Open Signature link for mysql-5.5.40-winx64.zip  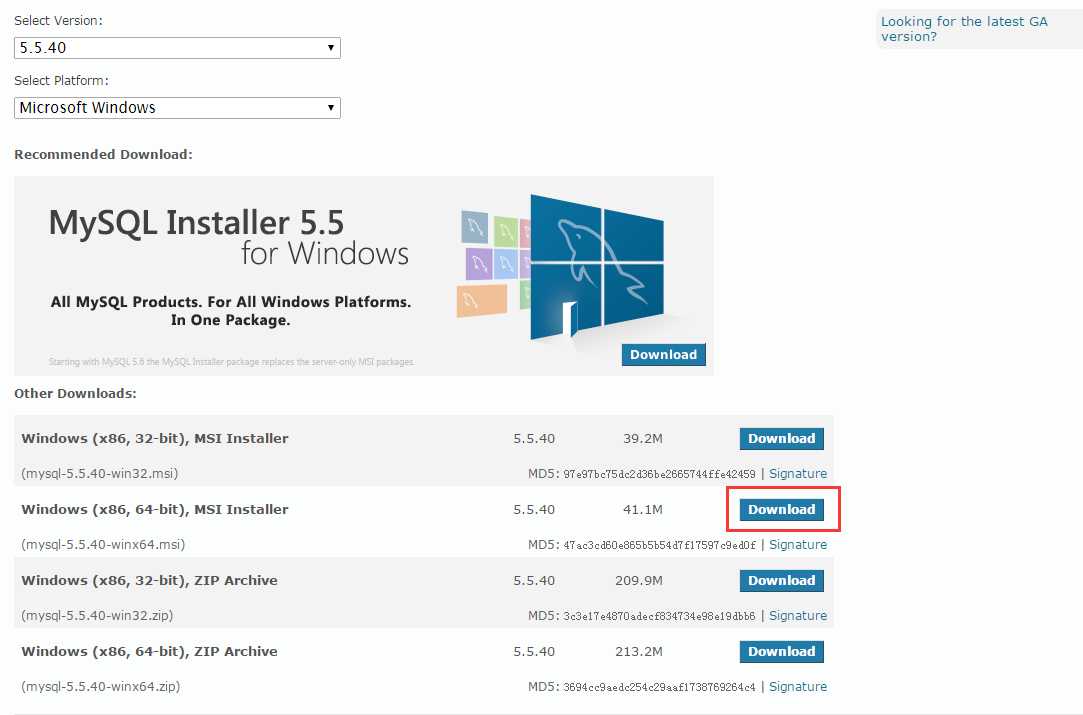(x=798, y=687)
